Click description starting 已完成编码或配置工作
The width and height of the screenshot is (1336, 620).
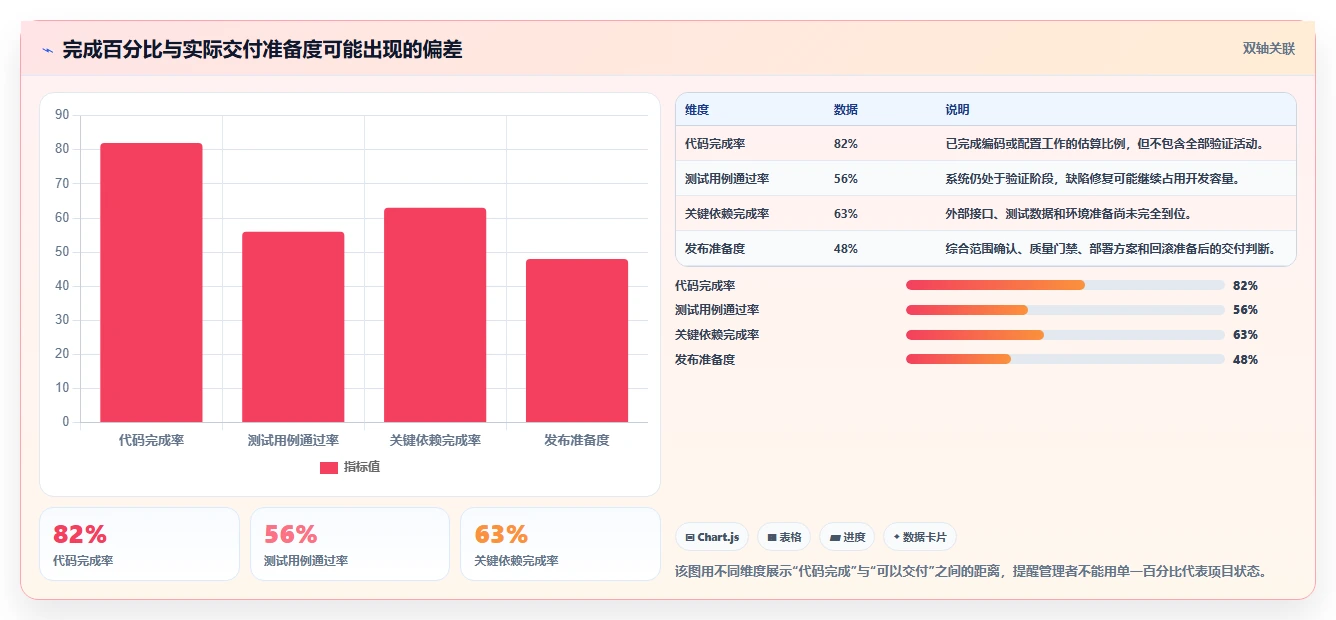tap(1105, 144)
